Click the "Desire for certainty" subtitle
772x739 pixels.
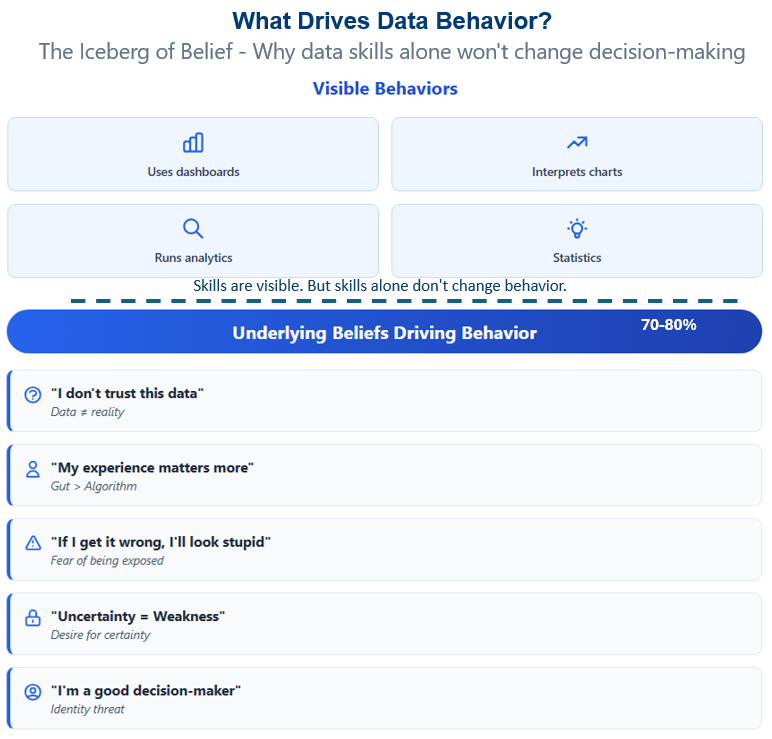click(100, 635)
